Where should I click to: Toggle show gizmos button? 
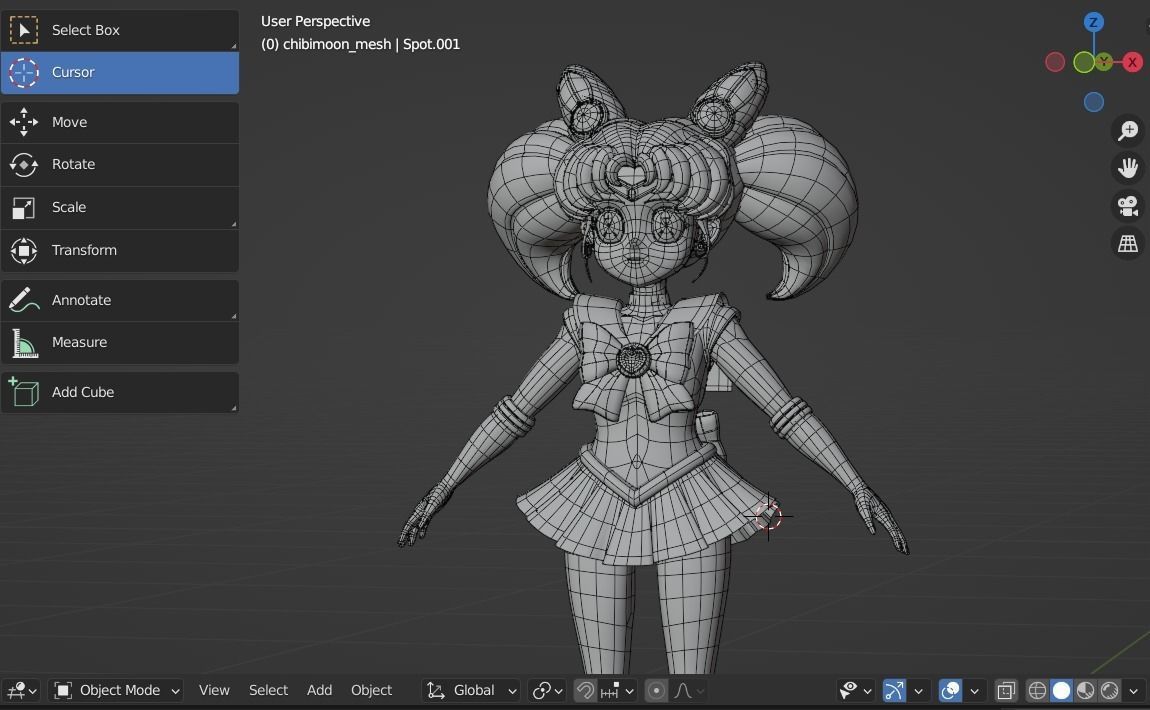click(894, 690)
